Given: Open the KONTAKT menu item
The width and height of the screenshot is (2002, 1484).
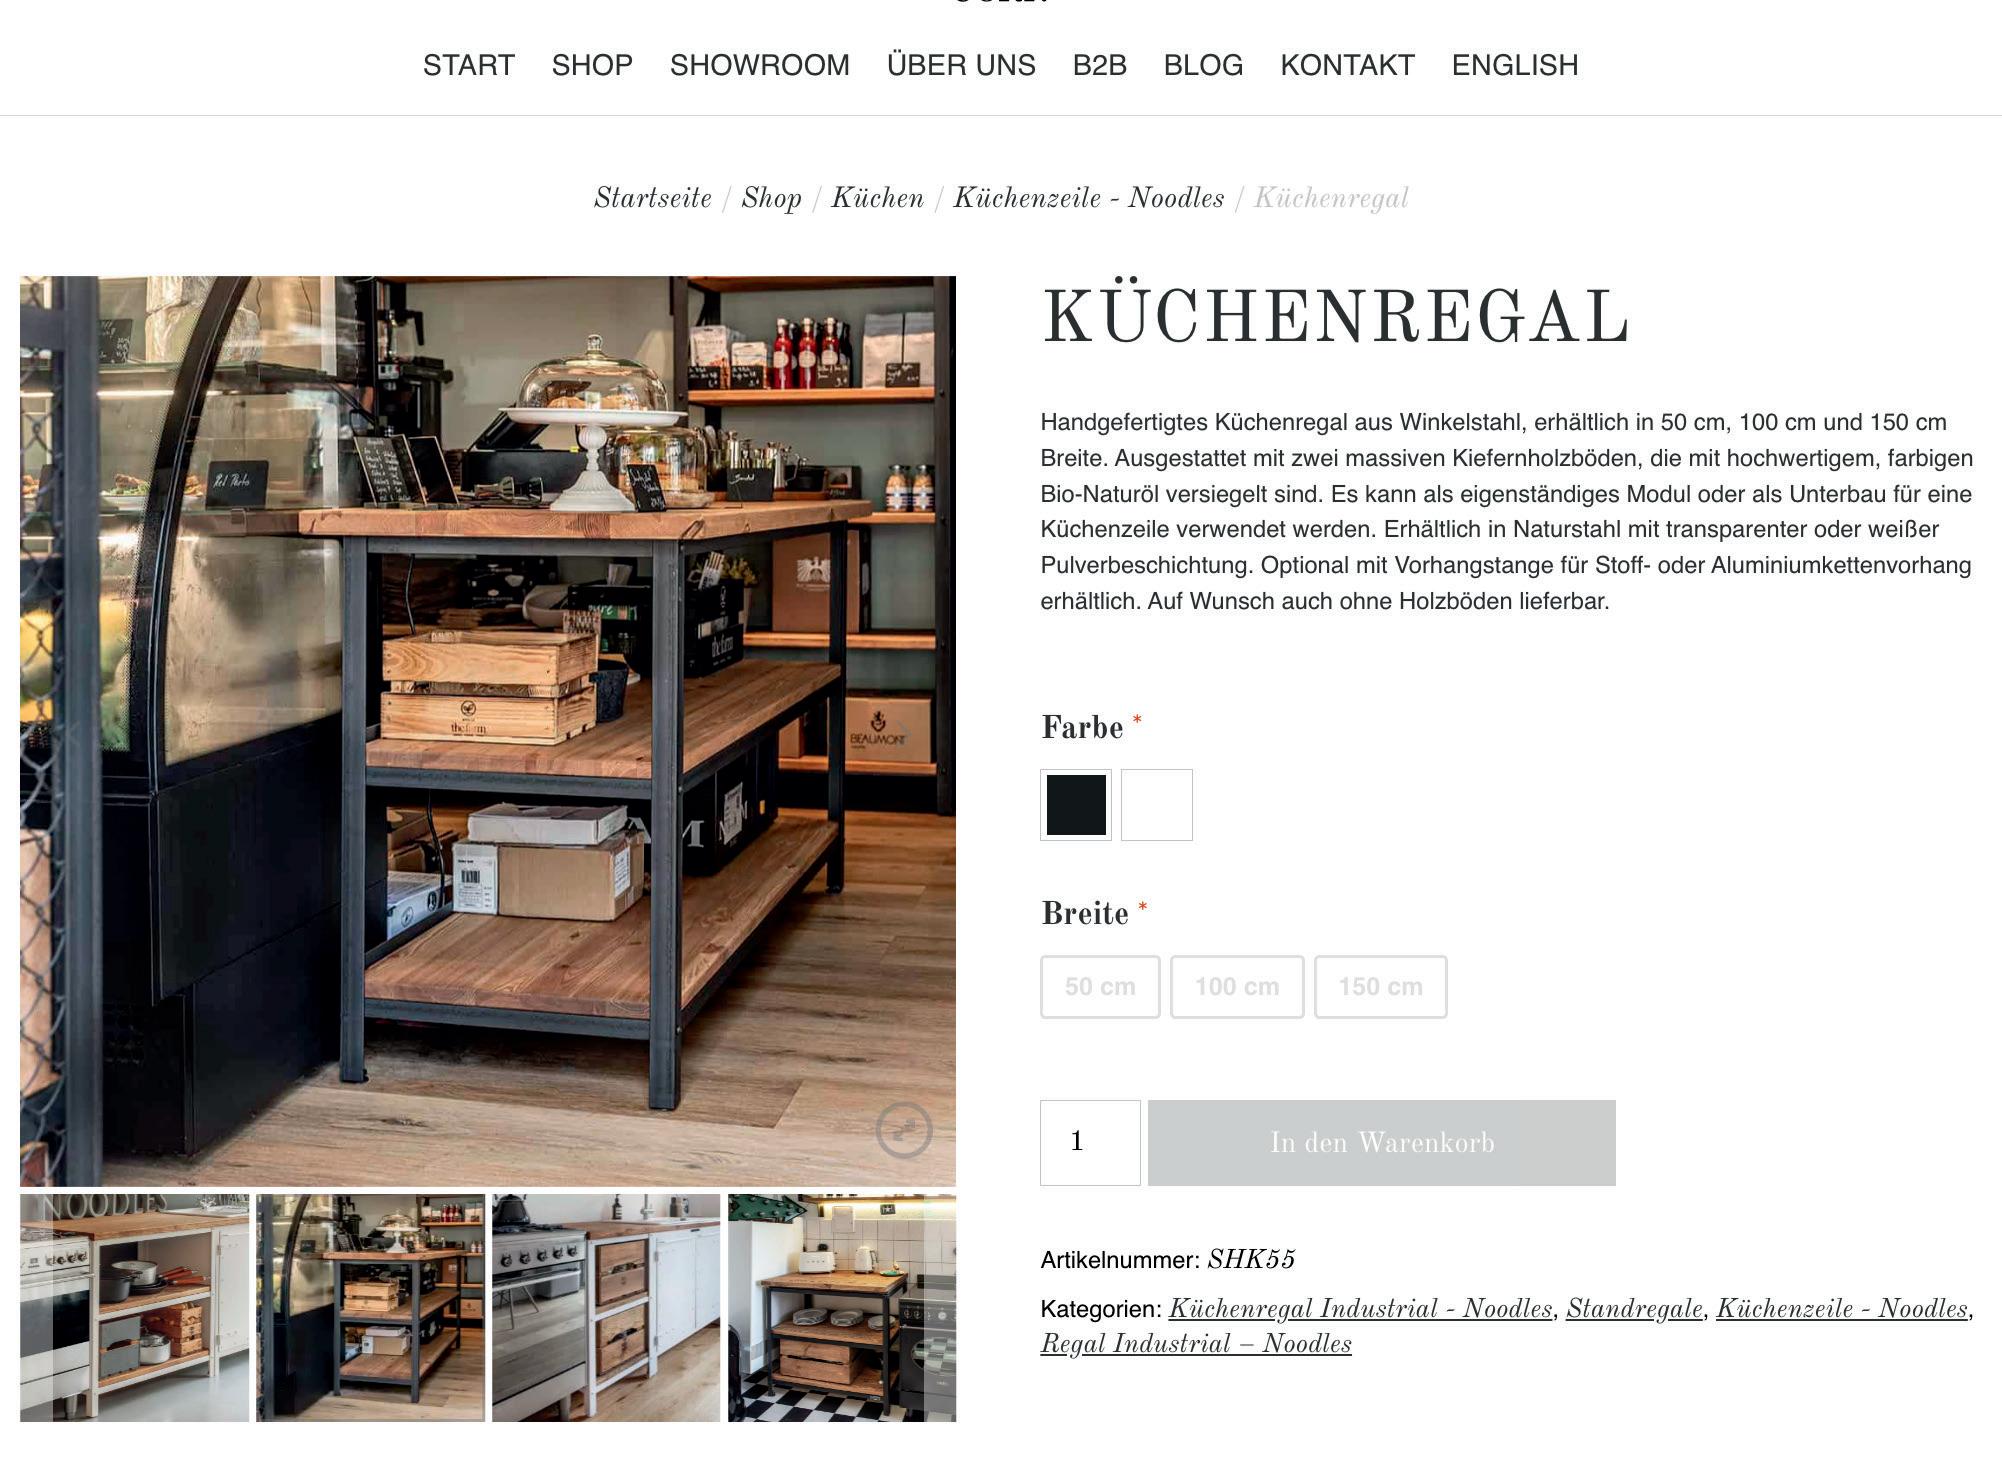Looking at the screenshot, I should pos(1347,65).
